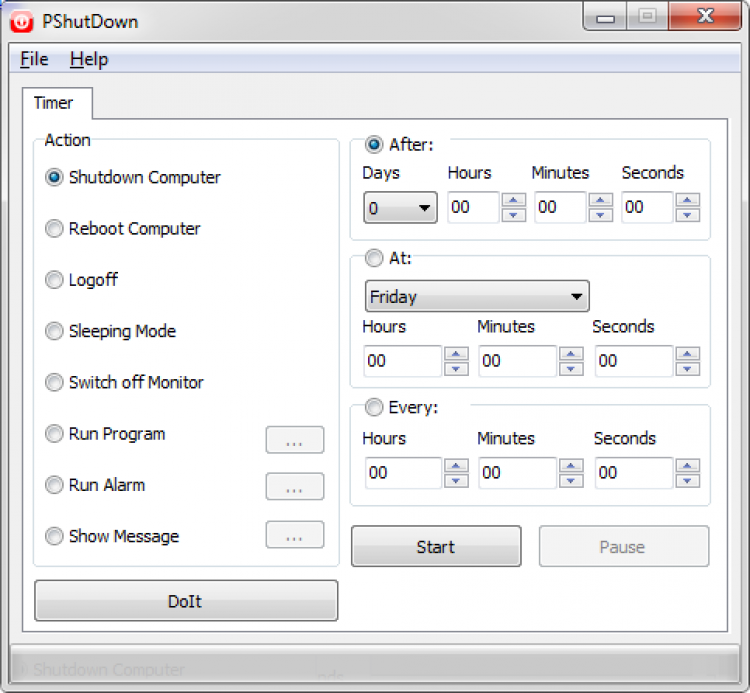
Task: Decrease Every Hours with down arrow
Action: tap(456, 481)
